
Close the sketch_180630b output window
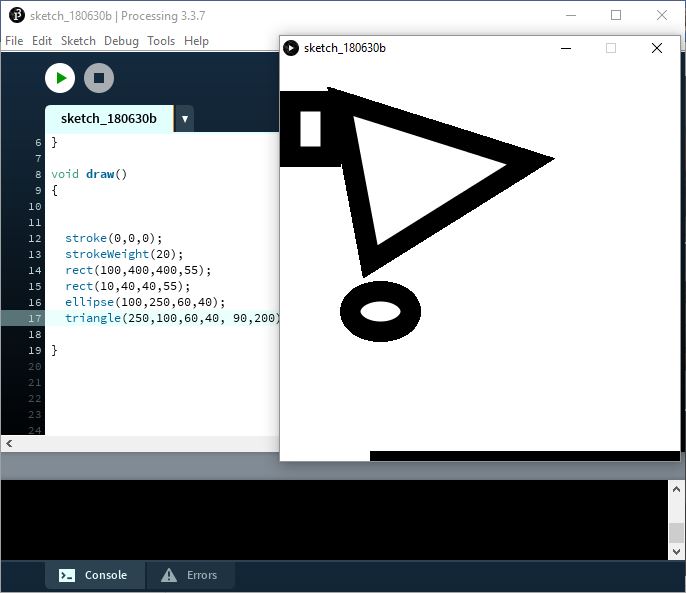point(657,48)
